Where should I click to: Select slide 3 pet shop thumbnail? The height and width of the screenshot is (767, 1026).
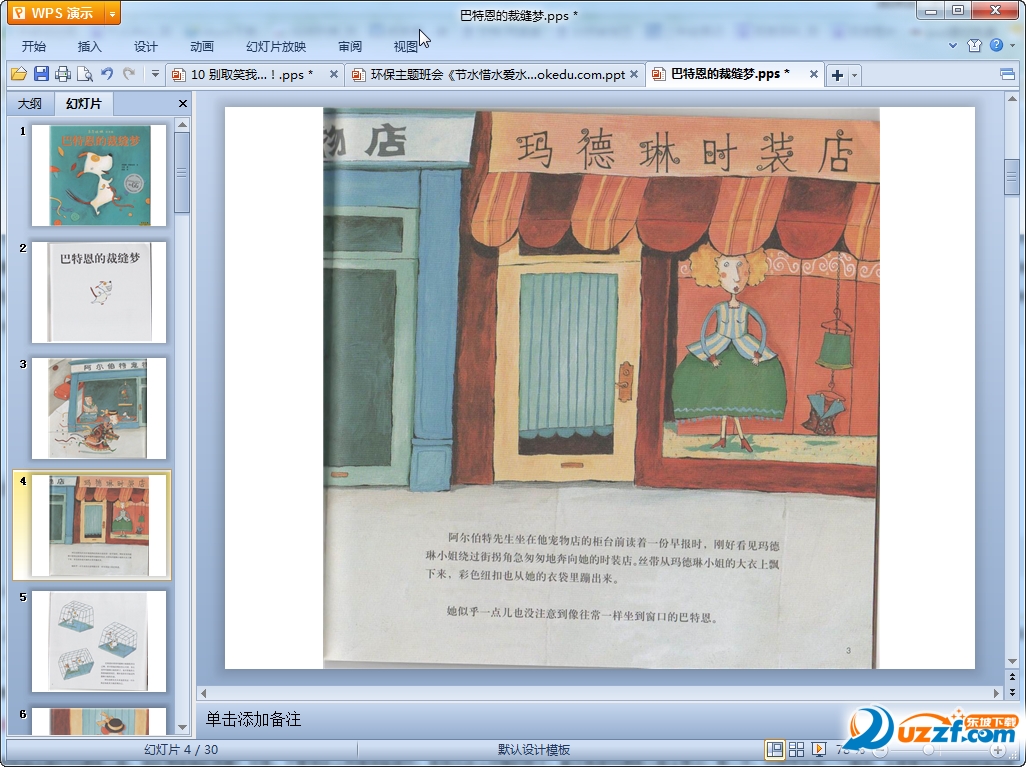99,408
